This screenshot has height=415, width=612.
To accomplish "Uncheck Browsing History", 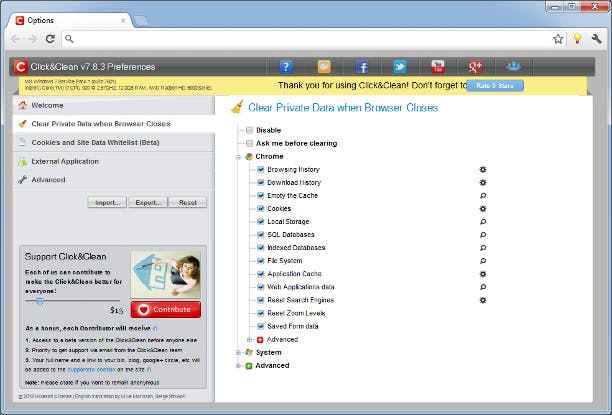I will click(x=261, y=169).
